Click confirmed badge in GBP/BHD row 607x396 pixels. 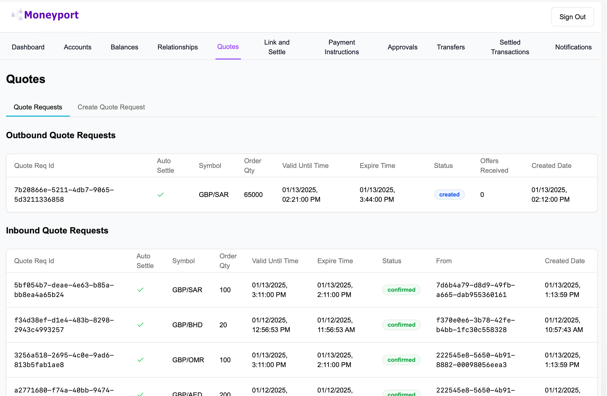point(401,325)
